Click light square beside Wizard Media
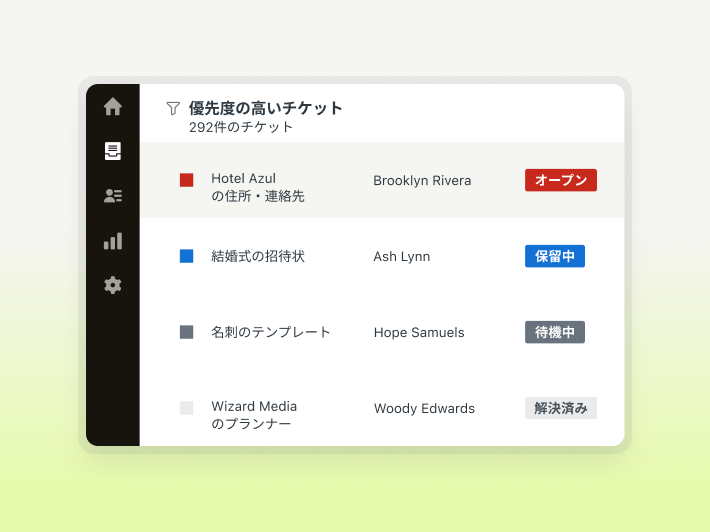710x532 pixels. pos(187,408)
